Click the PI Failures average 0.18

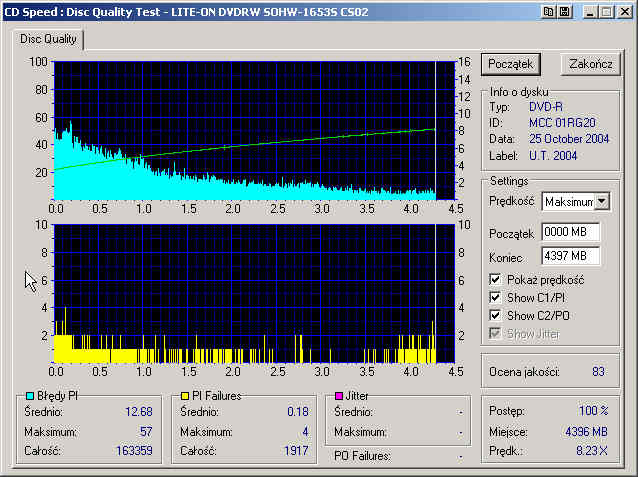point(298,411)
